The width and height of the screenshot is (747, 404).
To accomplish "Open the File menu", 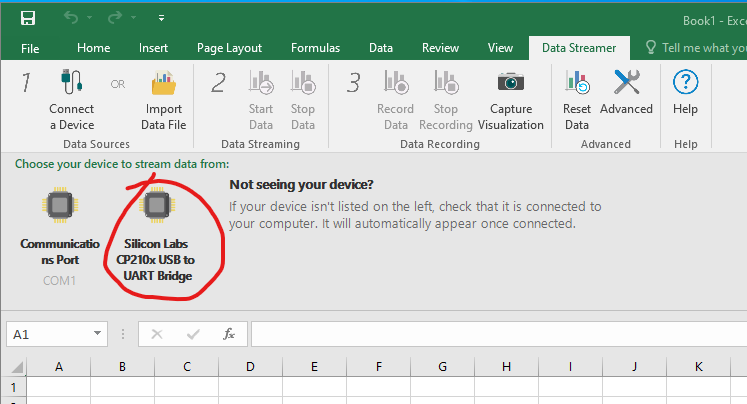I will coord(30,48).
